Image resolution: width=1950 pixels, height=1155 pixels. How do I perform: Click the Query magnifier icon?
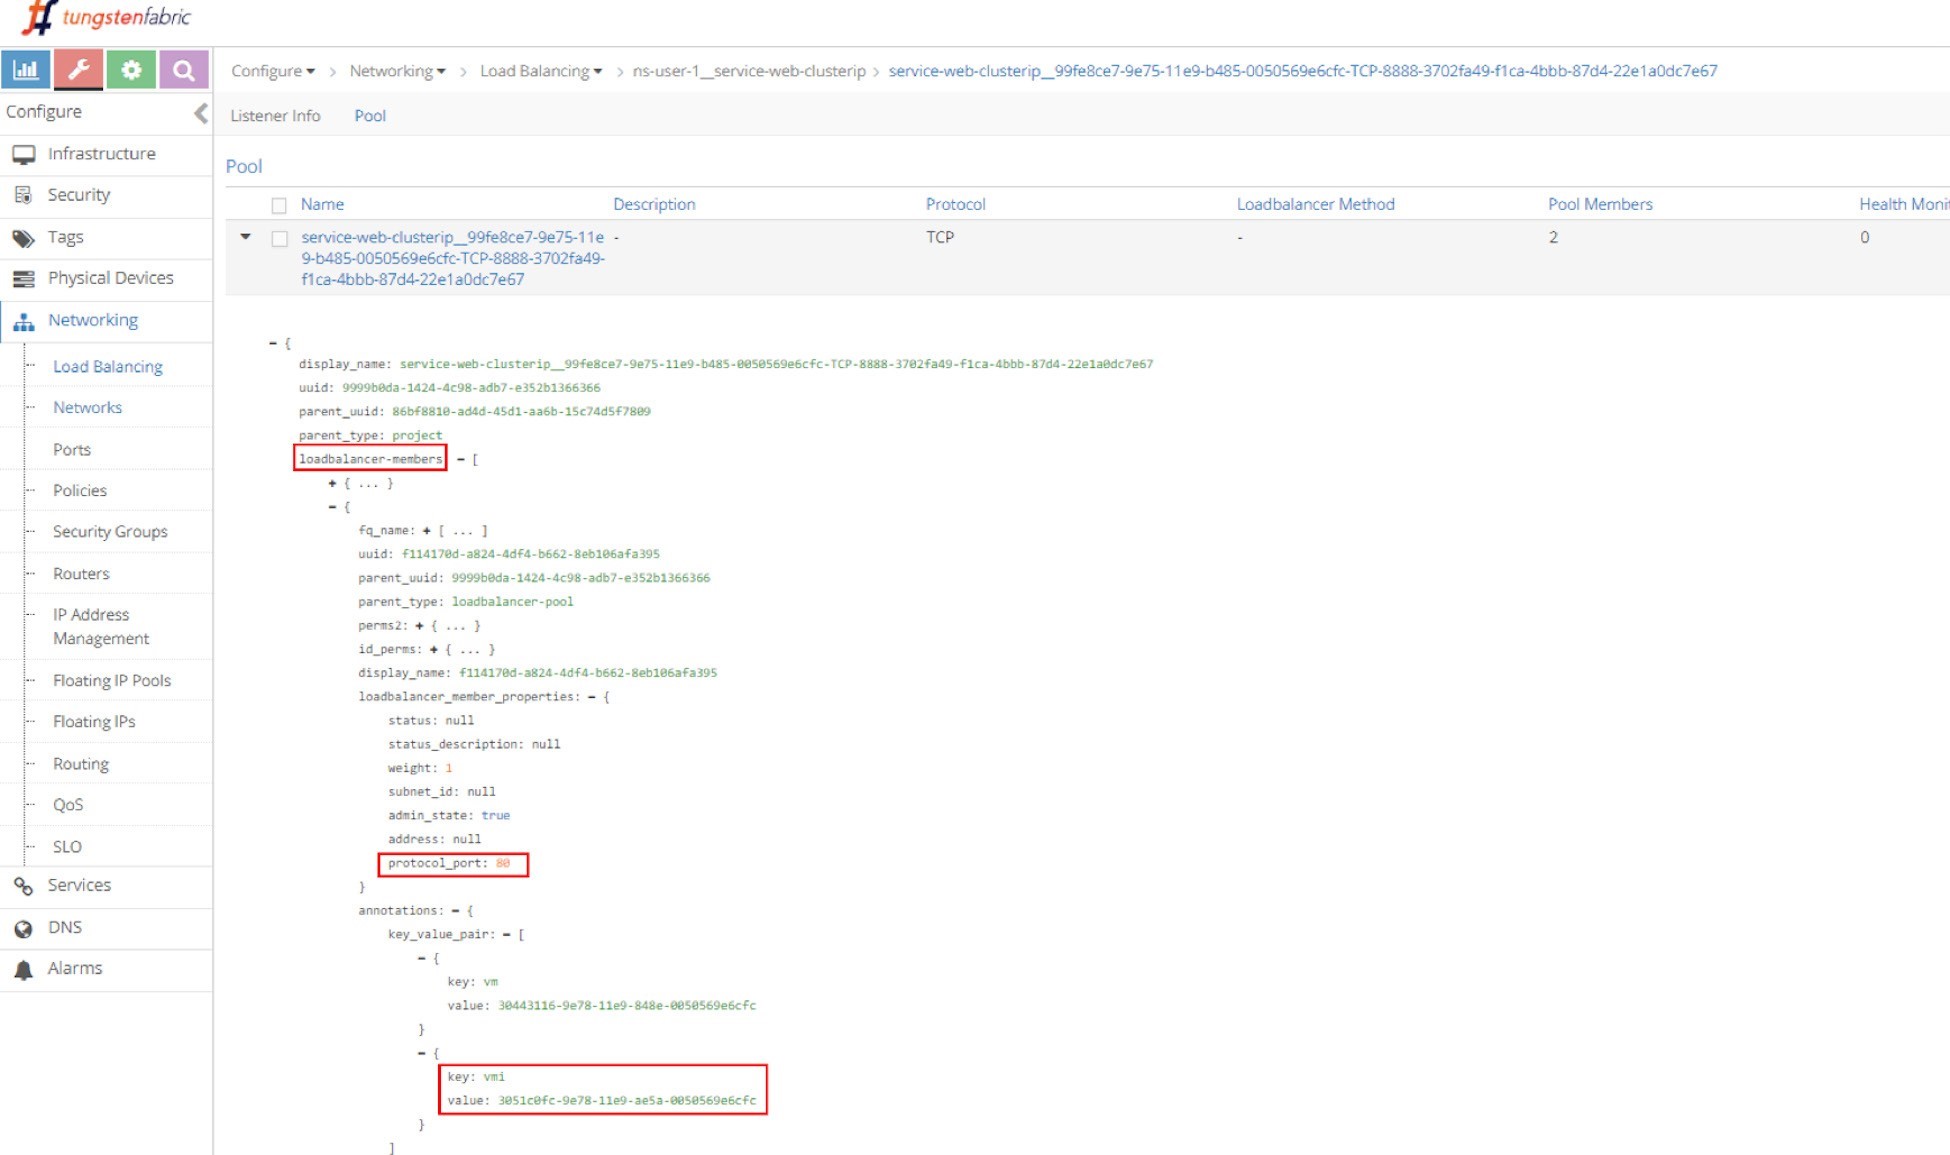point(183,70)
